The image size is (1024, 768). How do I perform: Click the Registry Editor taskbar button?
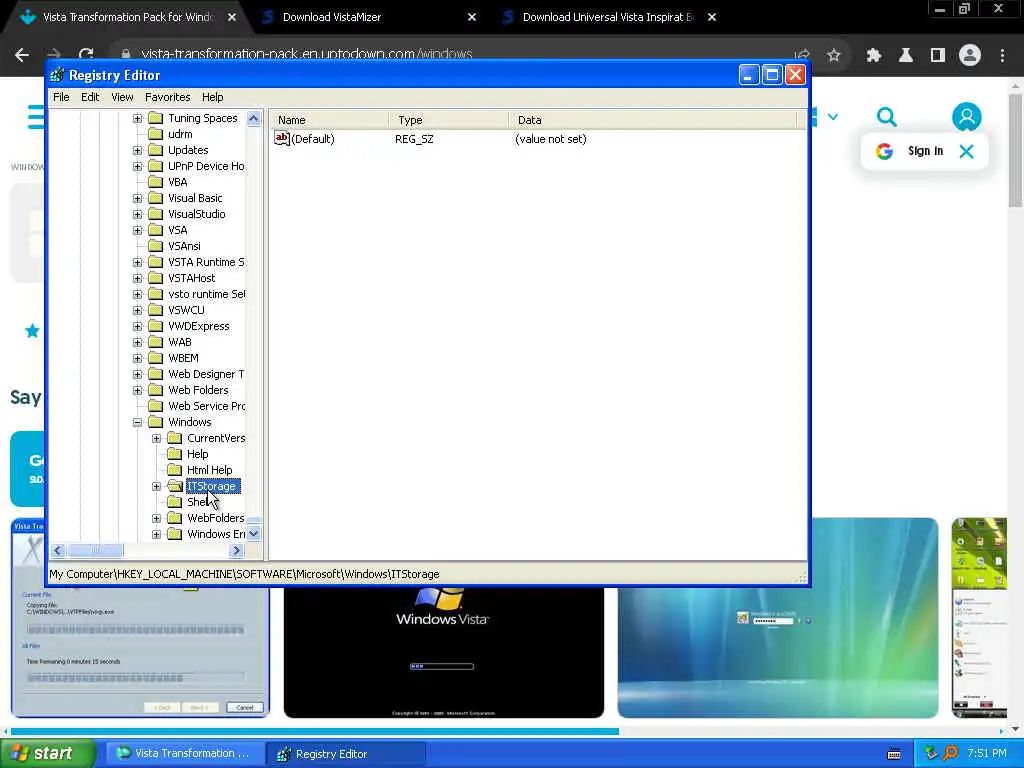coord(346,754)
